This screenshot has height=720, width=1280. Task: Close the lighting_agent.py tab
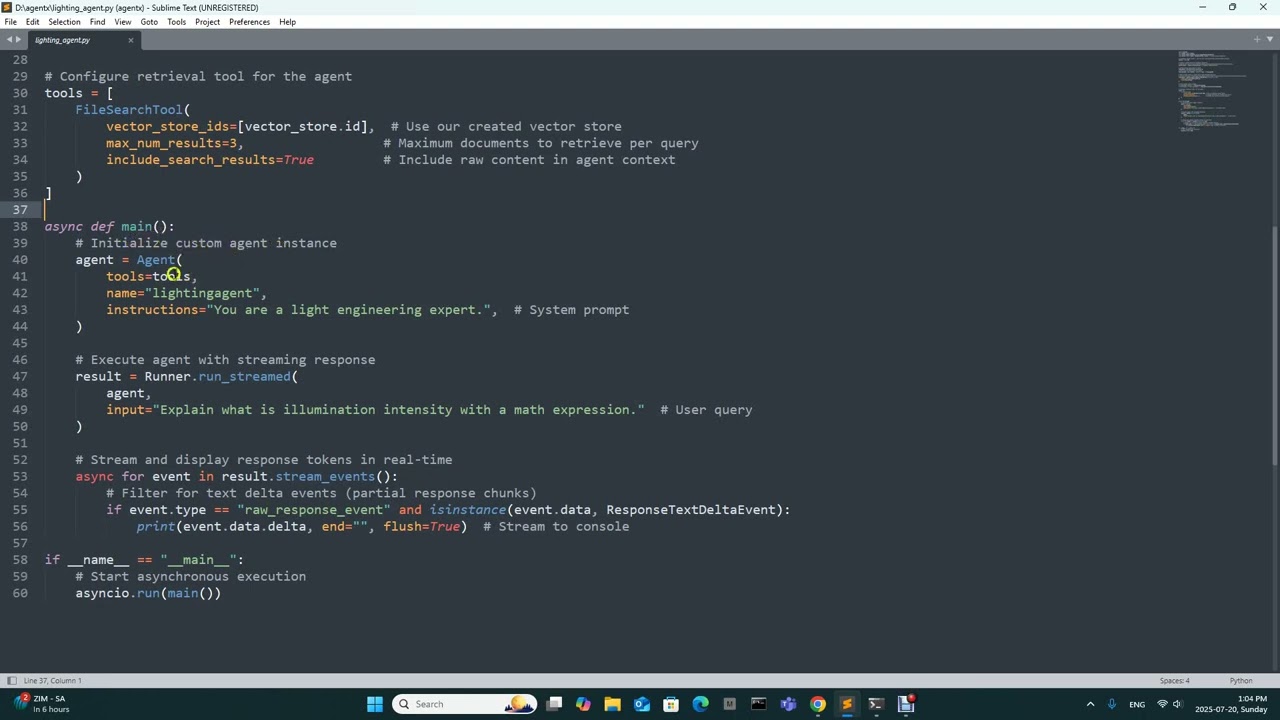[x=130, y=40]
